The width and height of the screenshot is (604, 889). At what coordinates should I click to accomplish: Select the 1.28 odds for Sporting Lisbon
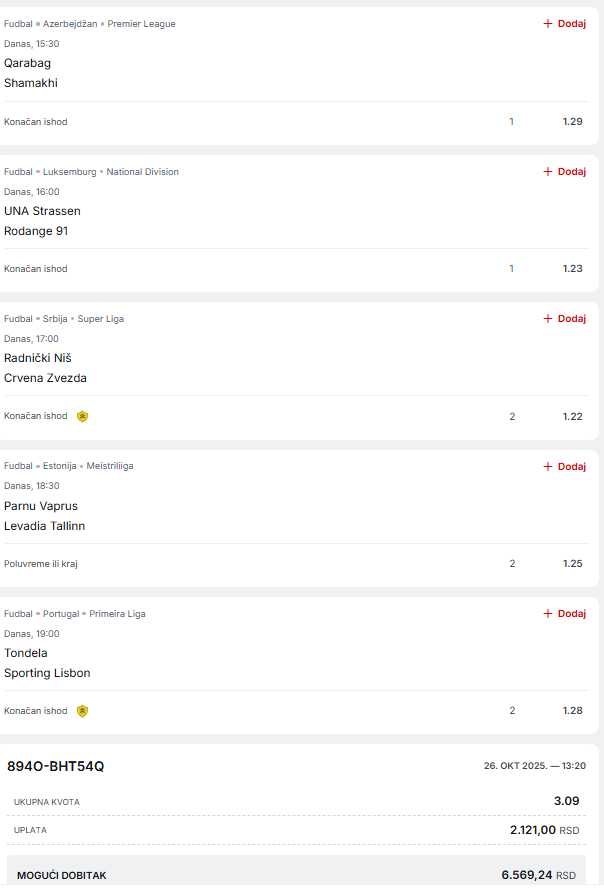[572, 711]
